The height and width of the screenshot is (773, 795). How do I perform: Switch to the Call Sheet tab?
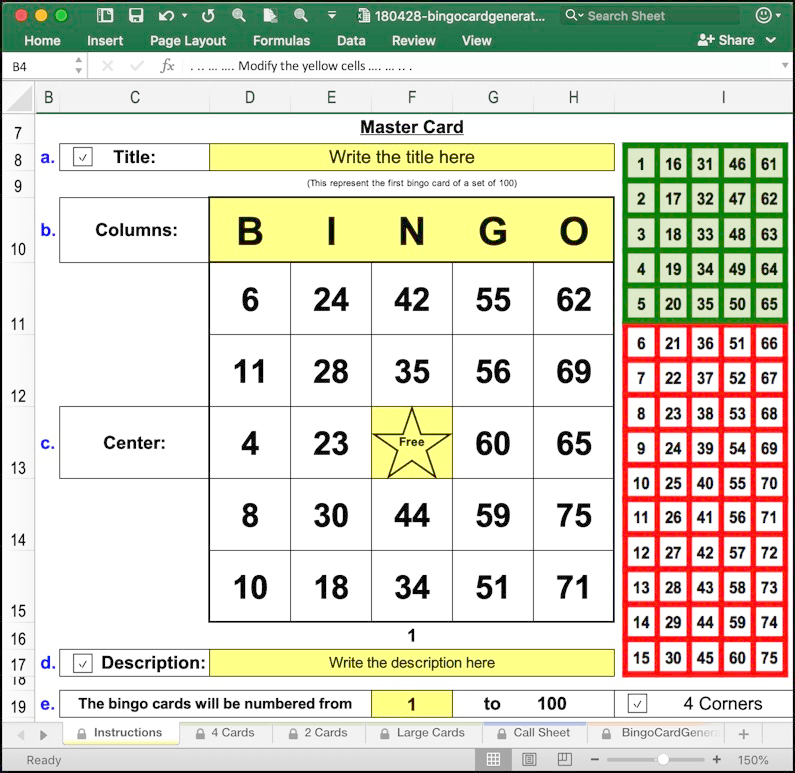[x=534, y=733]
